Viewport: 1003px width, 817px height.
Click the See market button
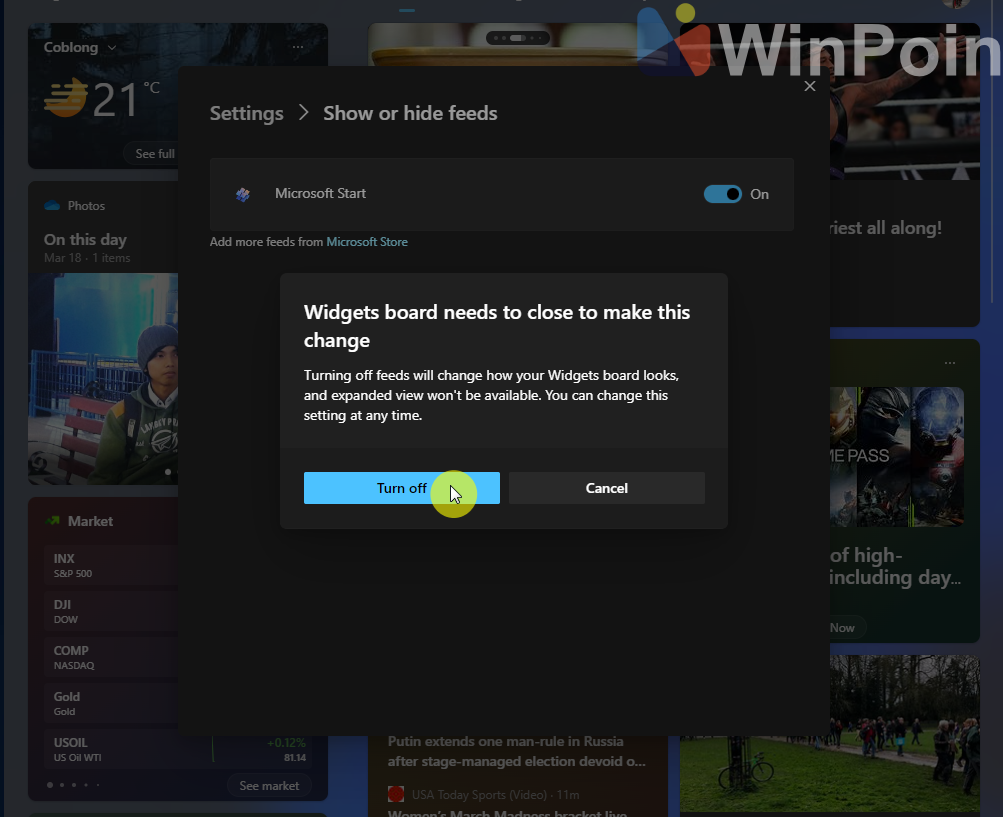(x=268, y=786)
